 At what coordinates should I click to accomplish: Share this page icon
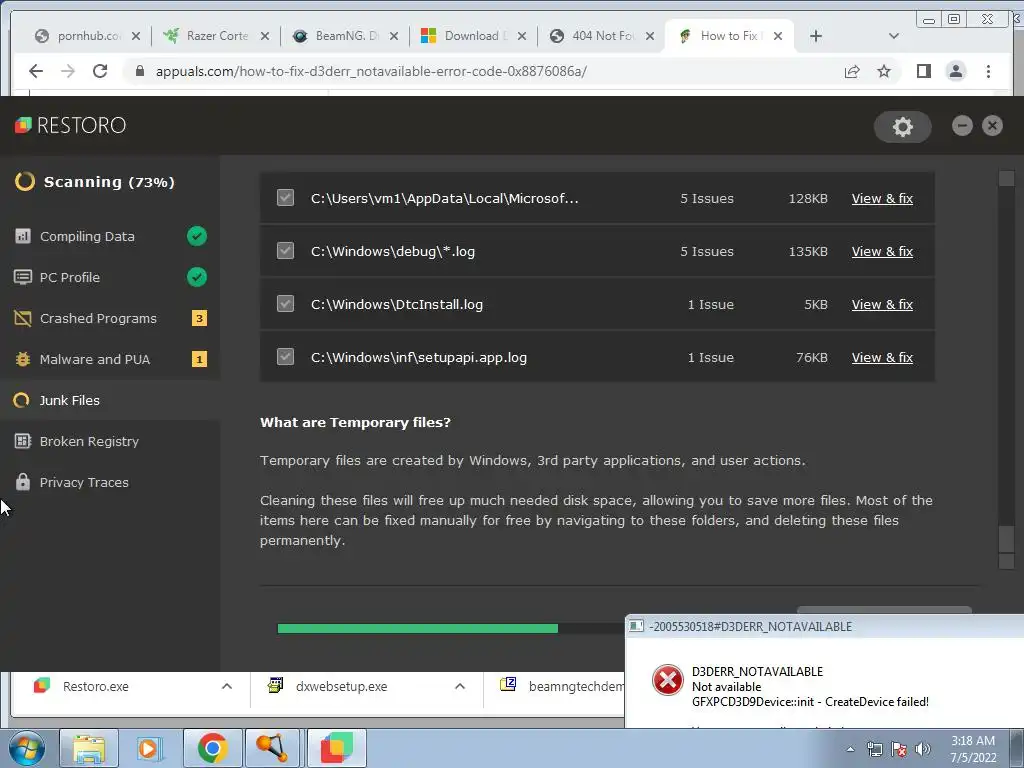(852, 71)
